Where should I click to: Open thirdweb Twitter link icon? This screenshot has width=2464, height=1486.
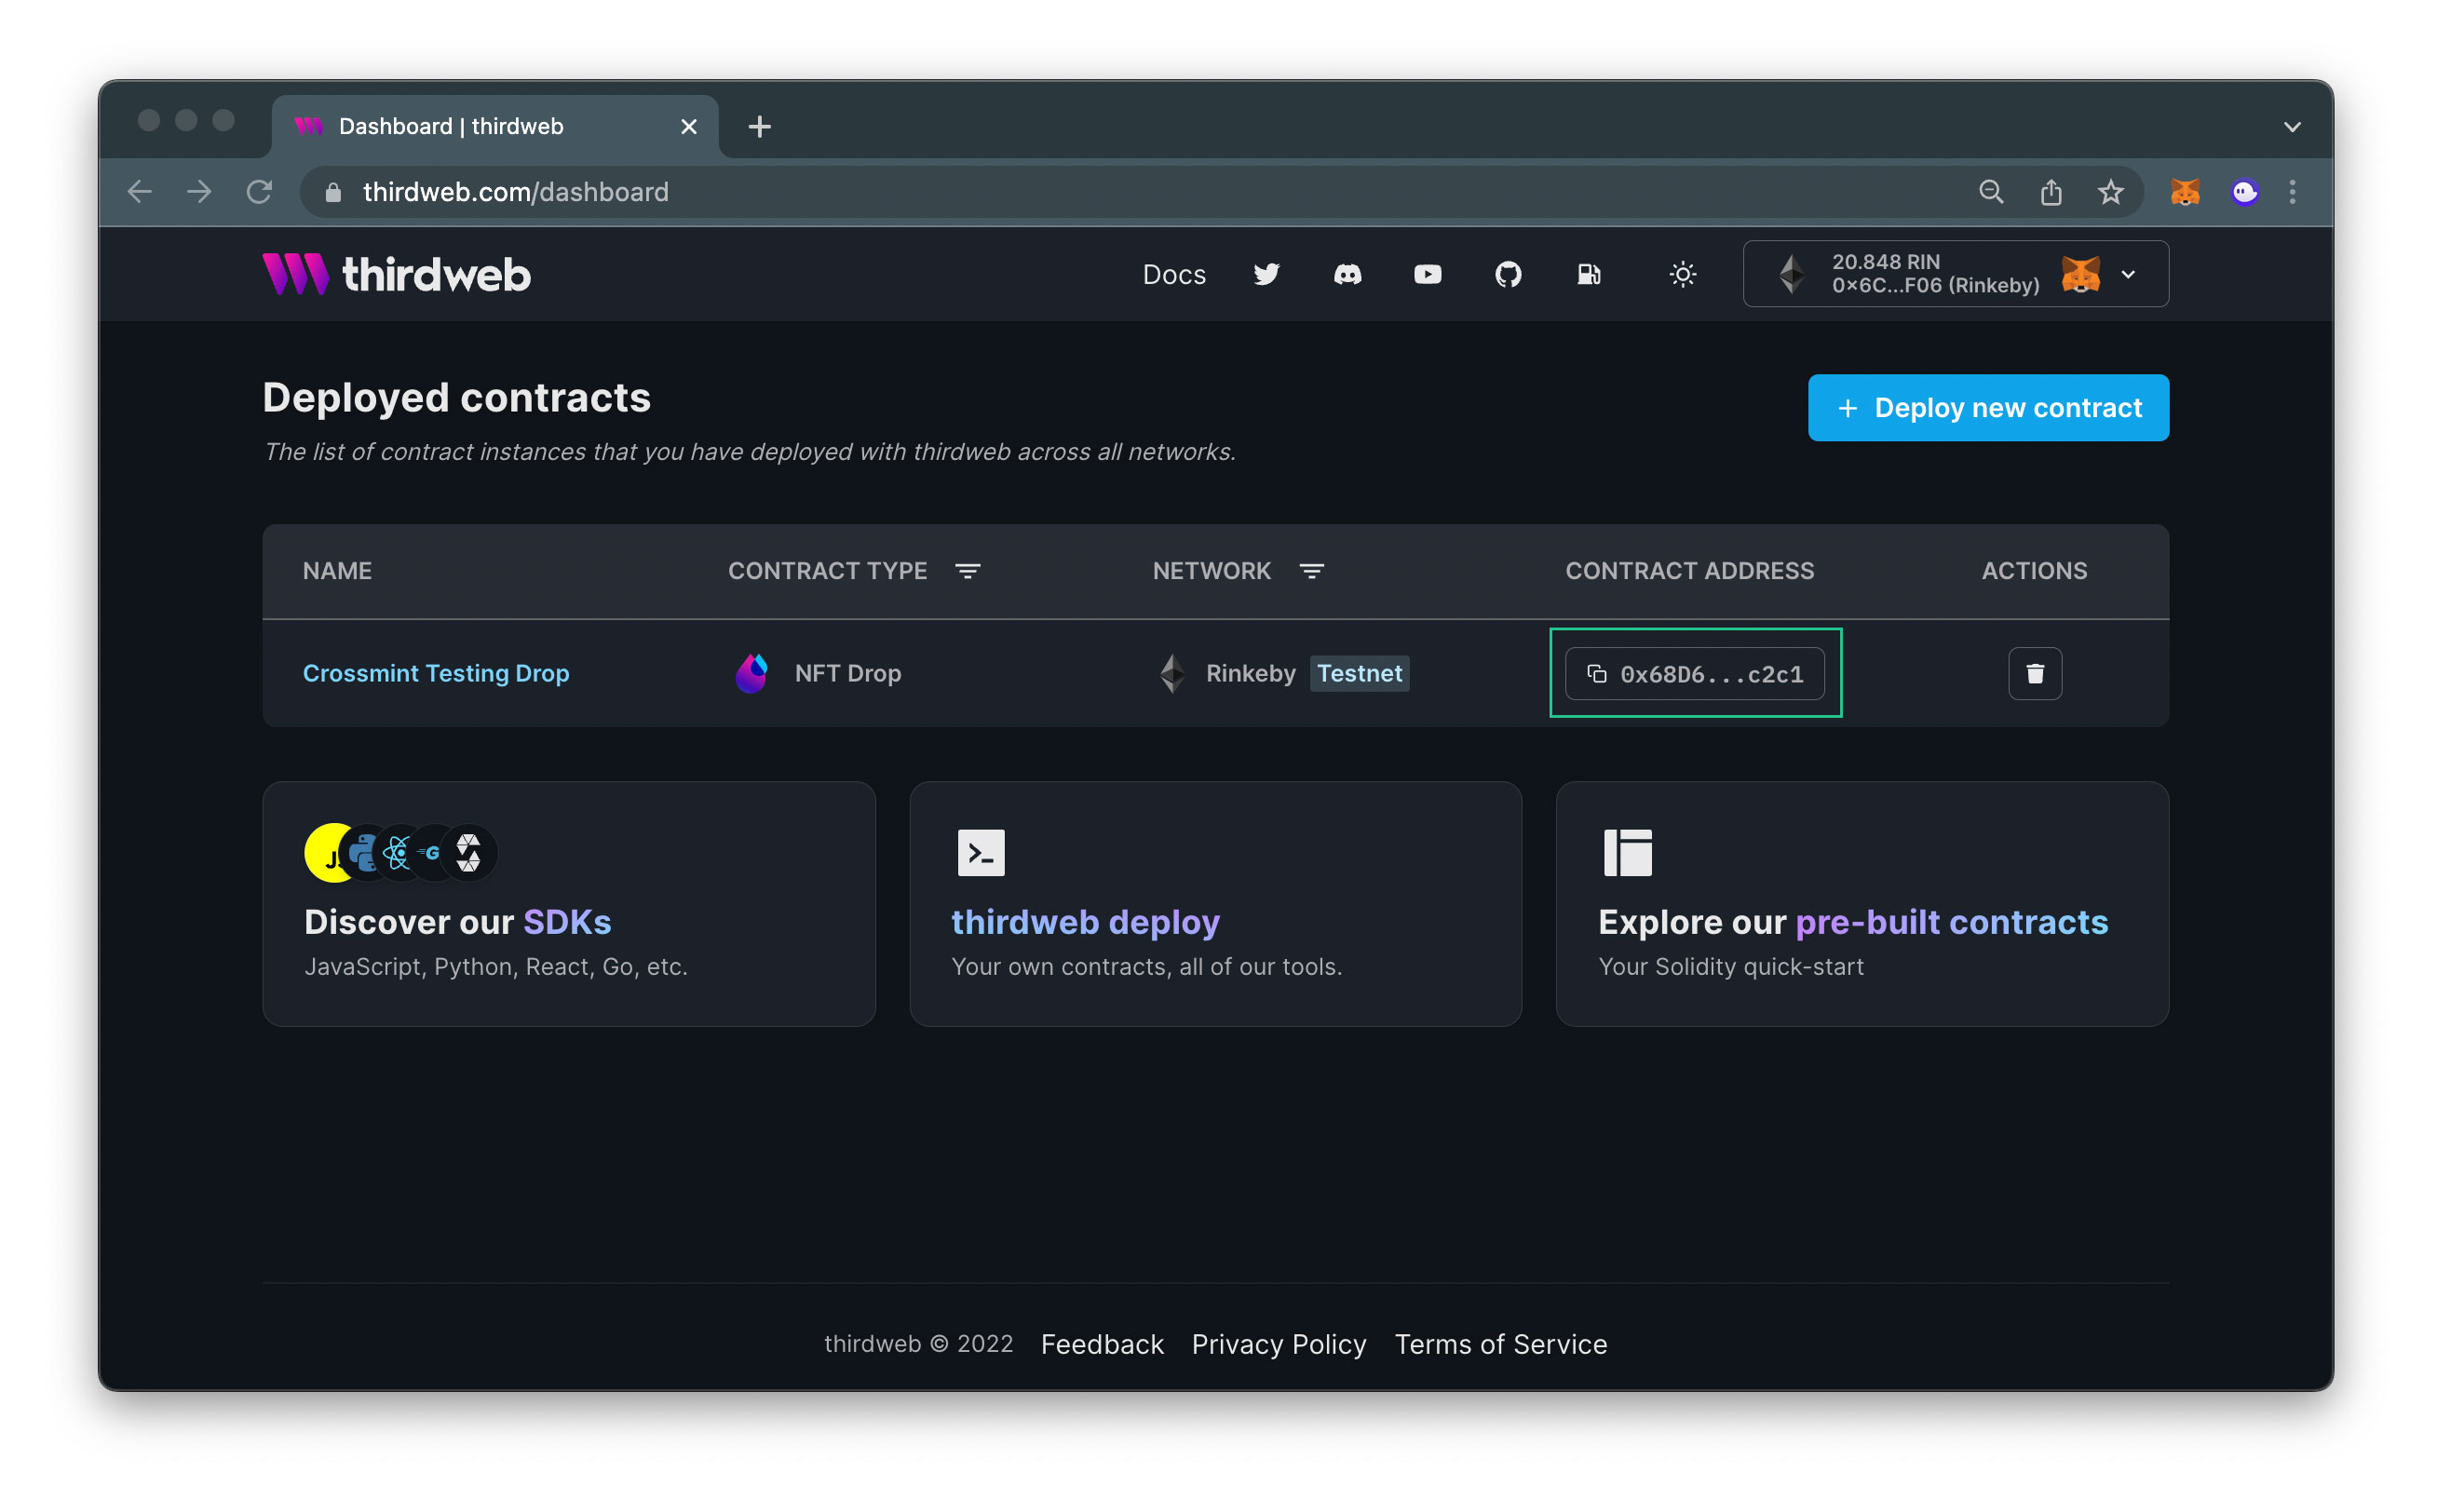[x=1266, y=274]
